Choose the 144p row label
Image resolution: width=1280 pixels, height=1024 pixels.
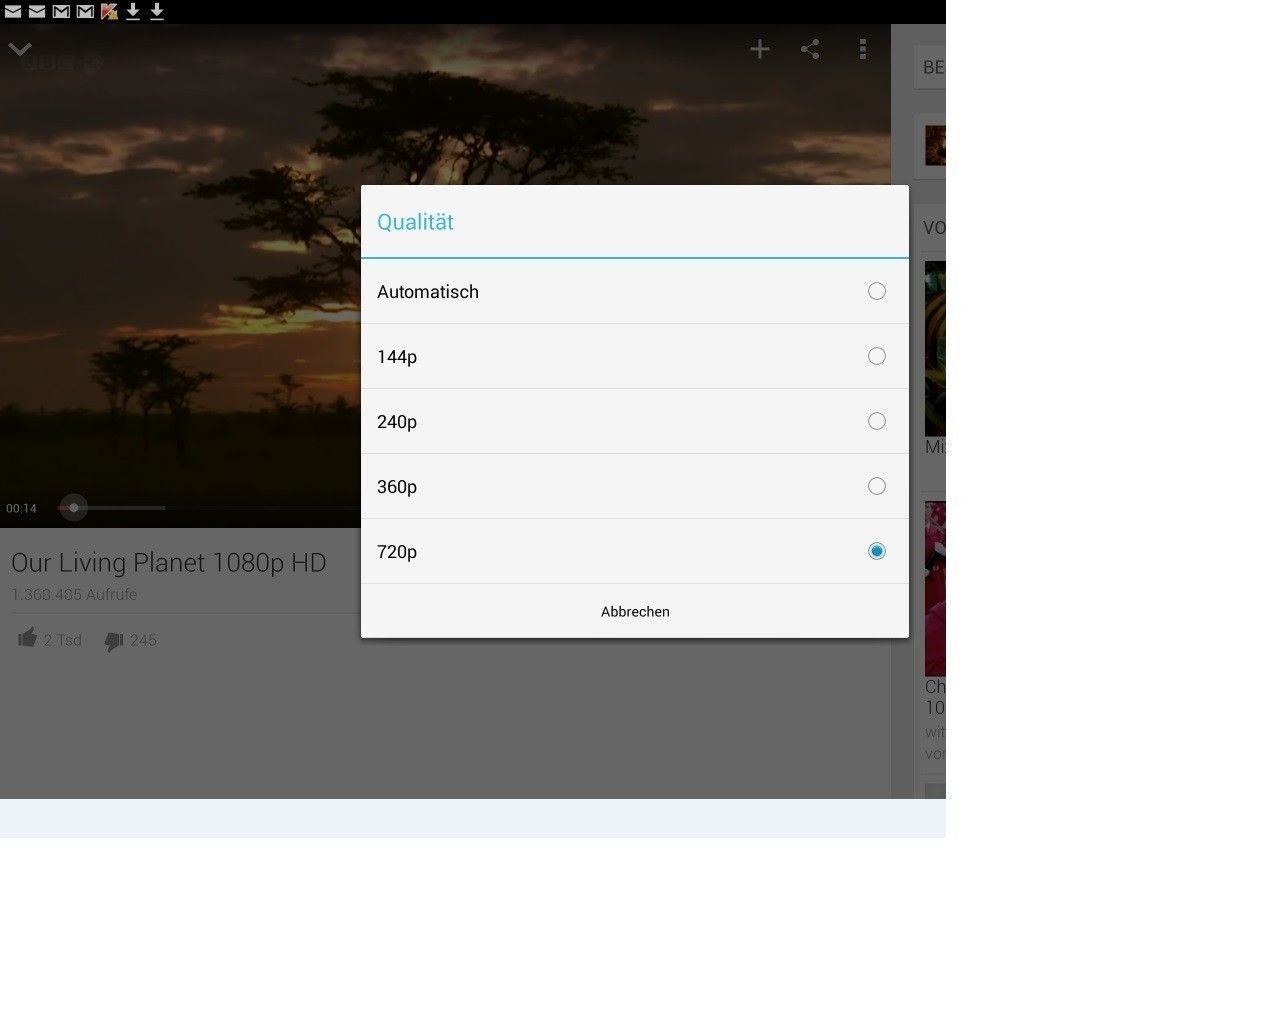pyautogui.click(x=397, y=357)
